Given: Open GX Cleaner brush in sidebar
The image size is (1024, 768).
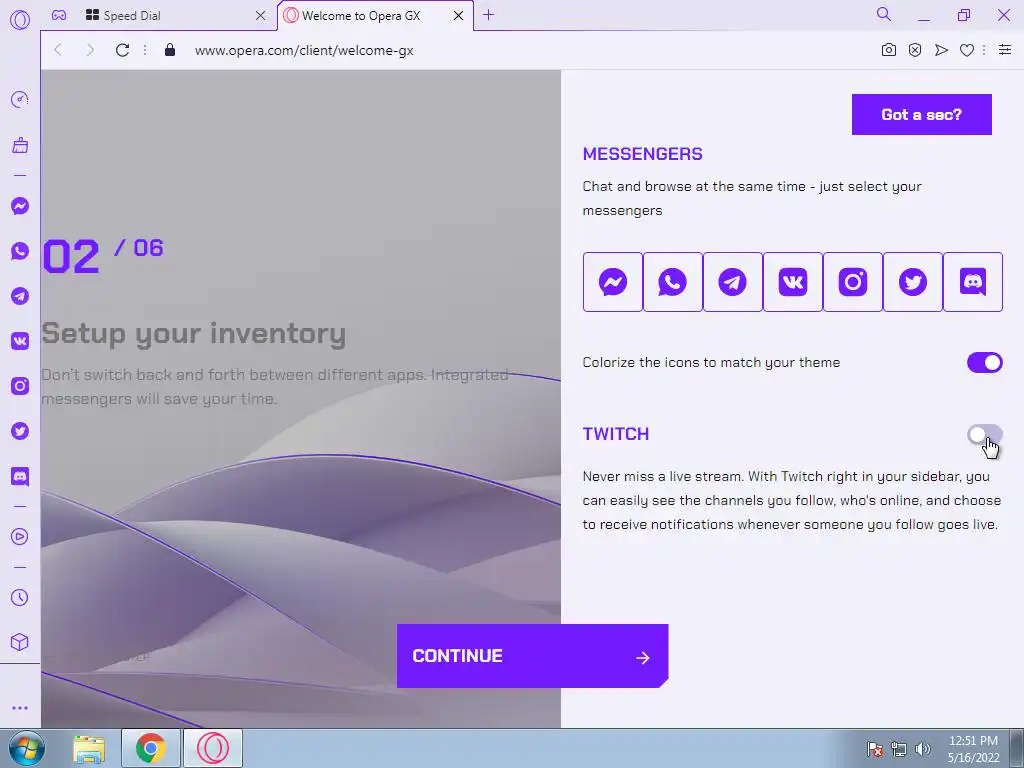Looking at the screenshot, I should tap(20, 145).
